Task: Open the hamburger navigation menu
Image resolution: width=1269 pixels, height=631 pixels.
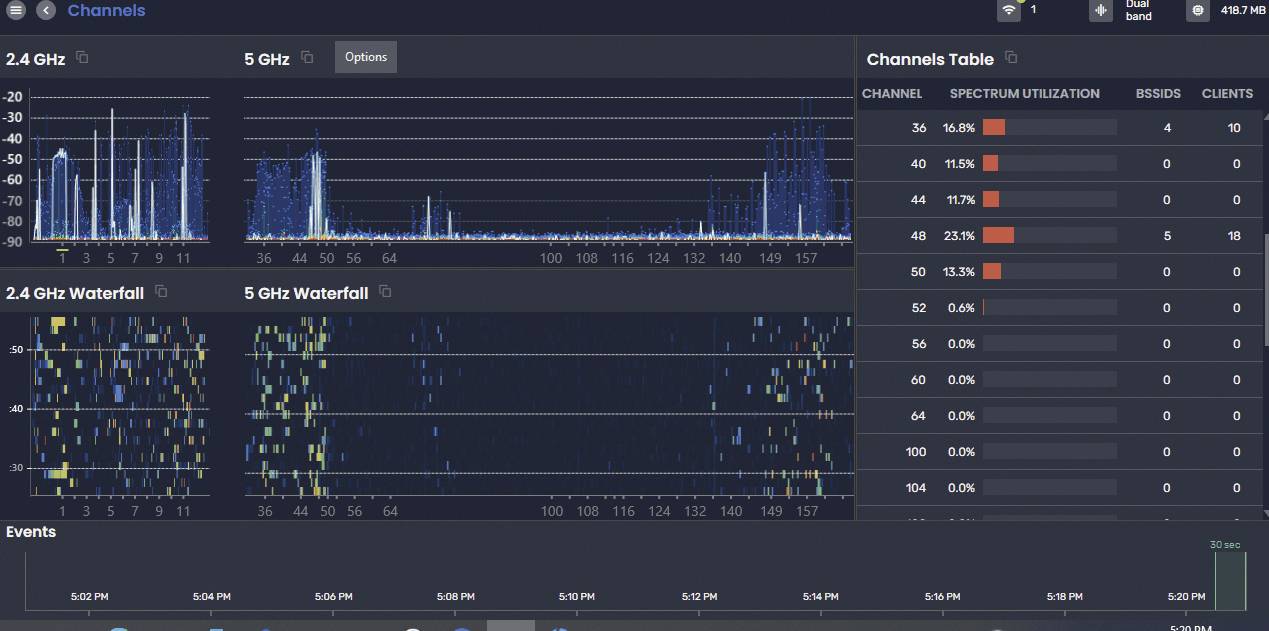Action: 15,10
